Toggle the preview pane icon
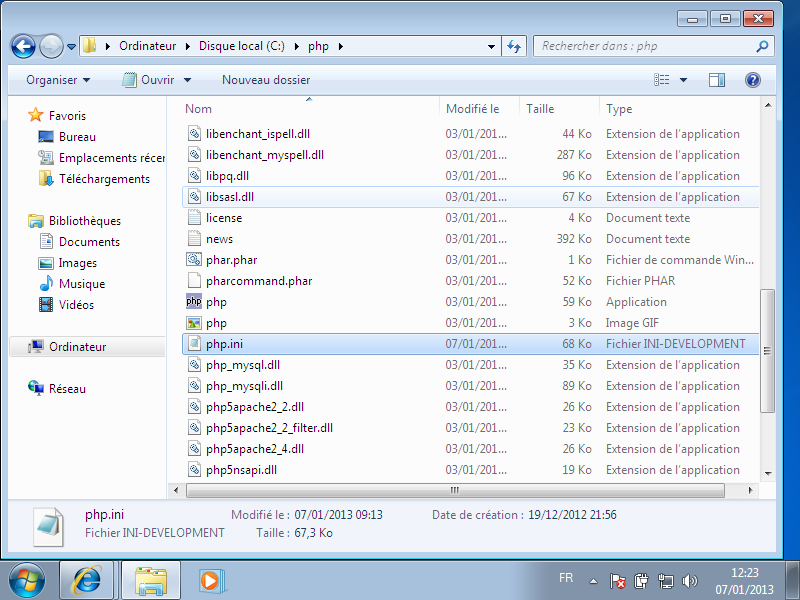 (x=717, y=80)
